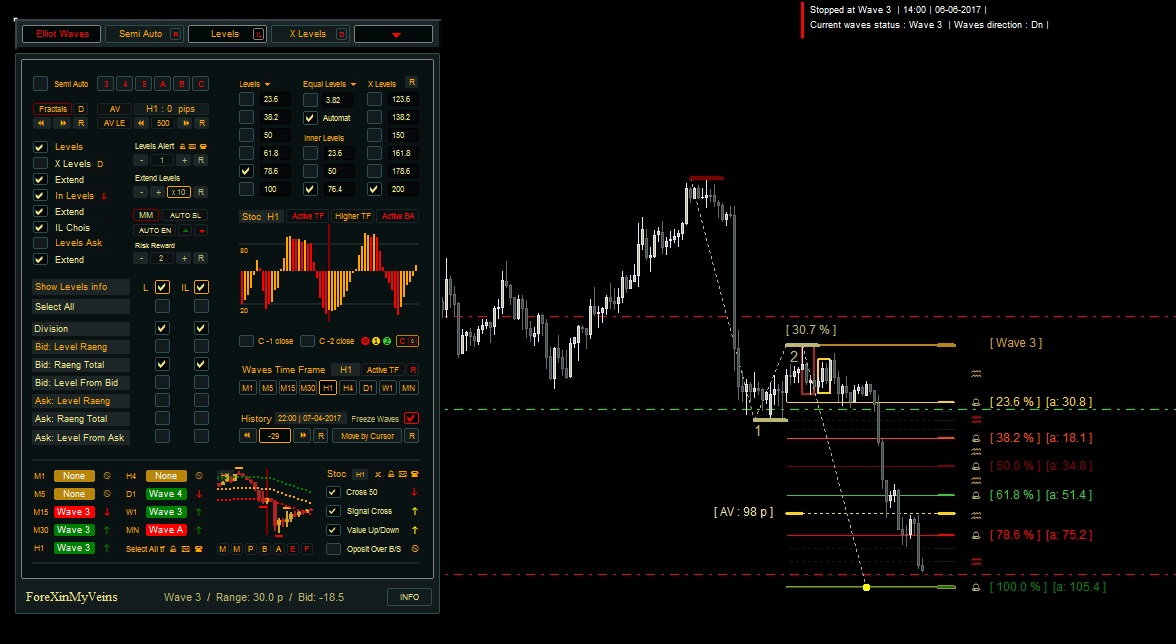Click the phone icon next to Levels Alert

[203, 146]
